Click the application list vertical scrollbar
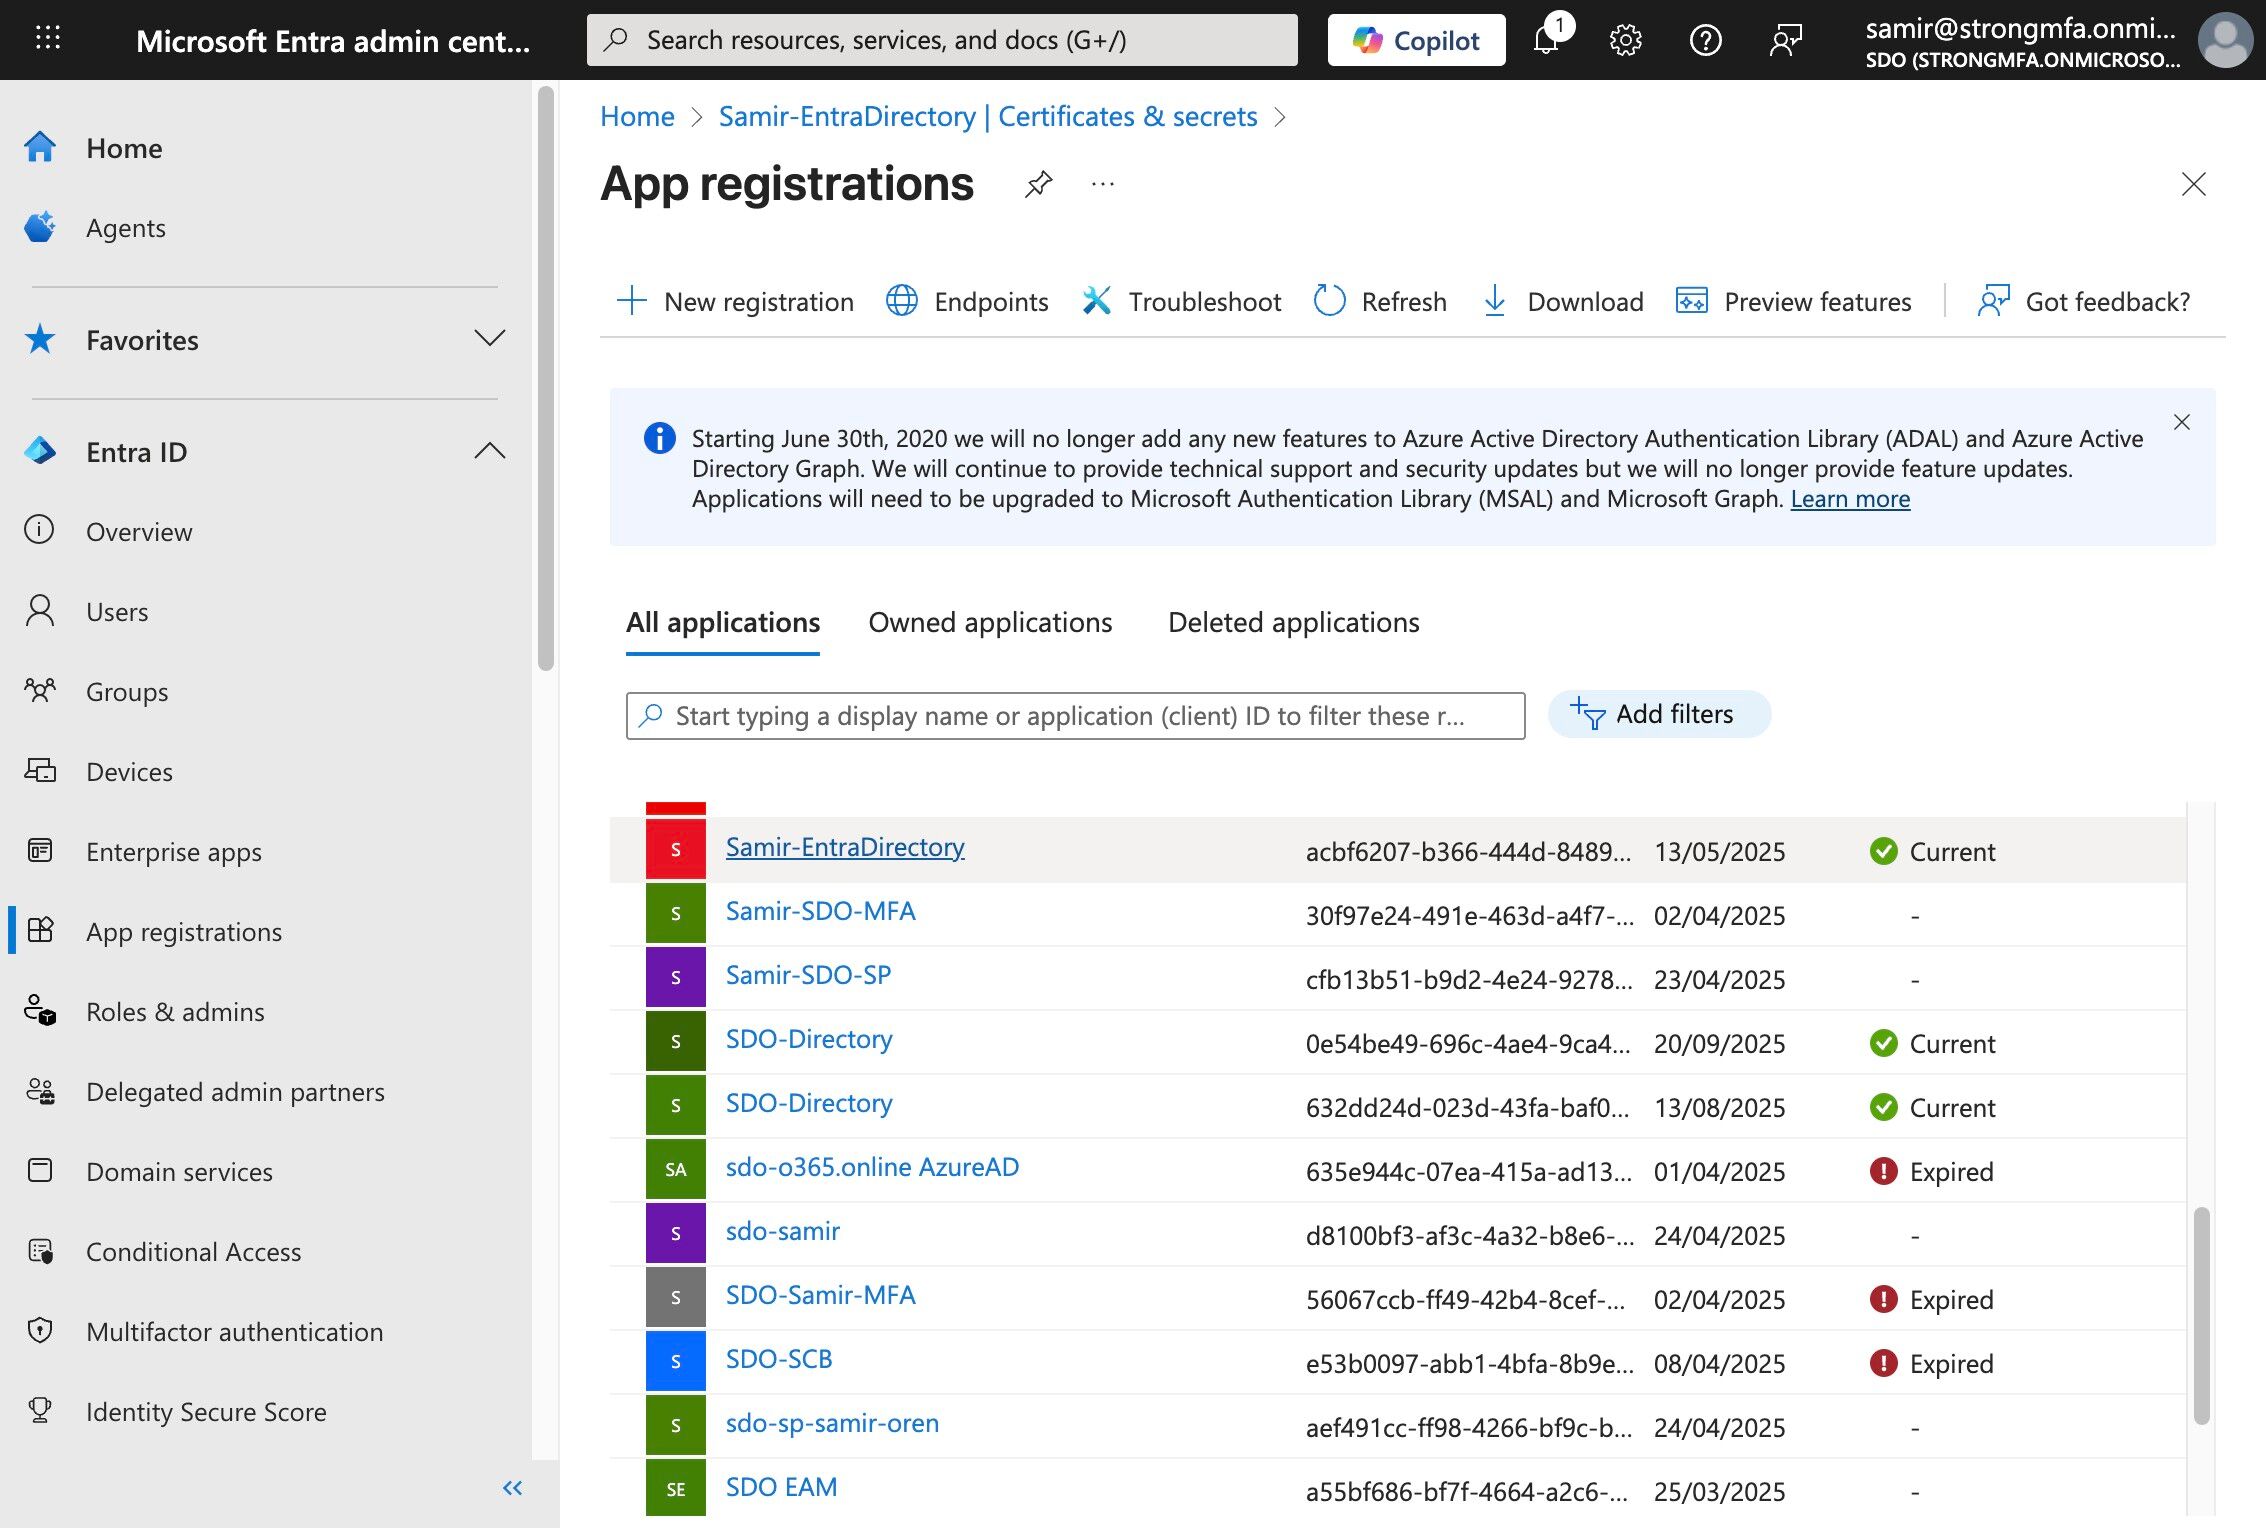Screen dimensions: 2266x1528 (x=2201, y=1314)
